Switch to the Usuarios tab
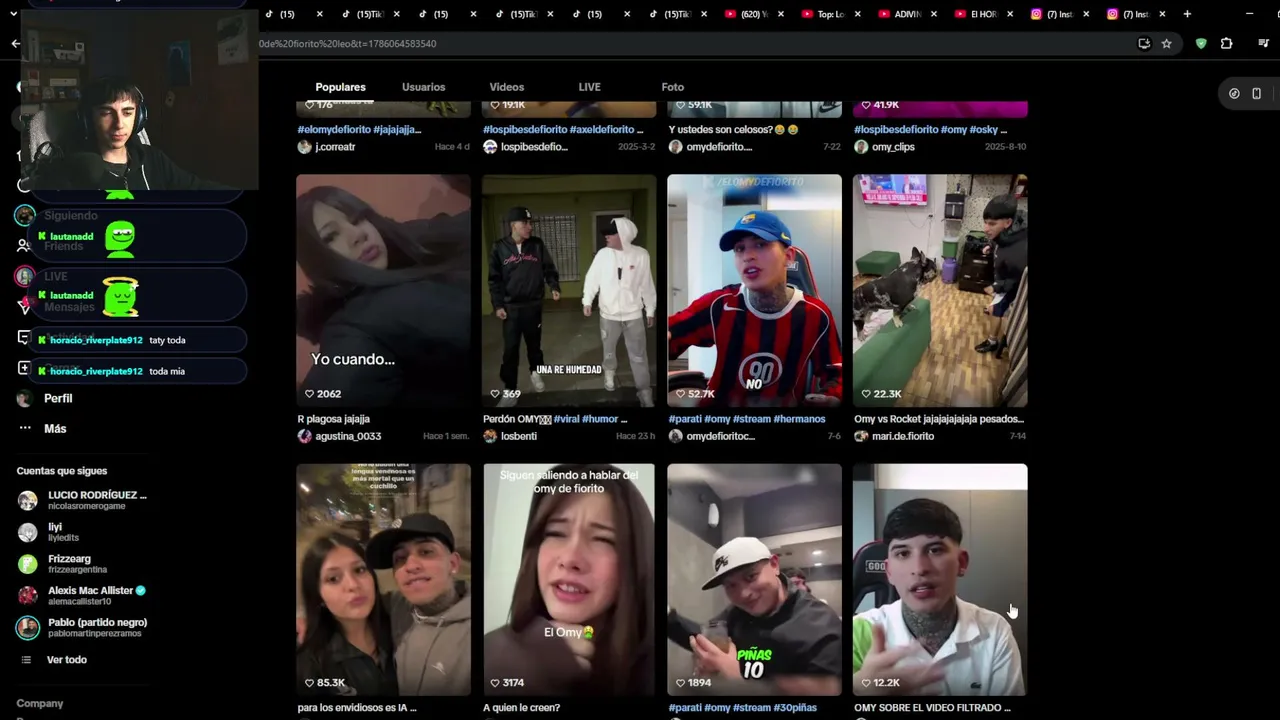Screen dimensions: 1280x720 point(423,87)
